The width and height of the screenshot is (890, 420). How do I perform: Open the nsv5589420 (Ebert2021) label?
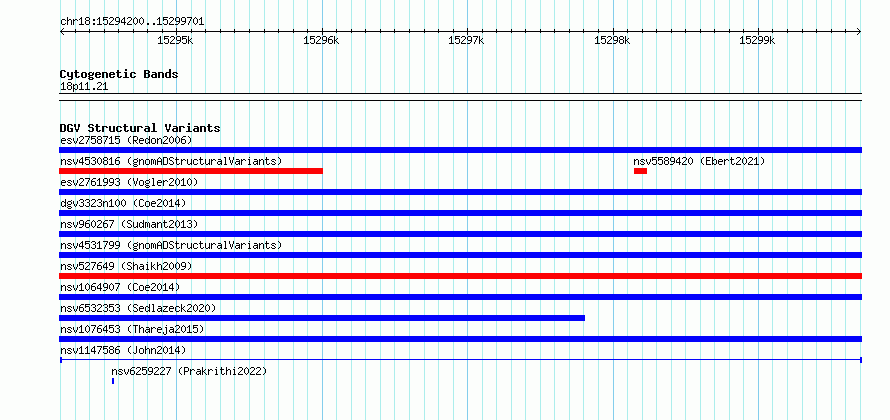coord(699,161)
